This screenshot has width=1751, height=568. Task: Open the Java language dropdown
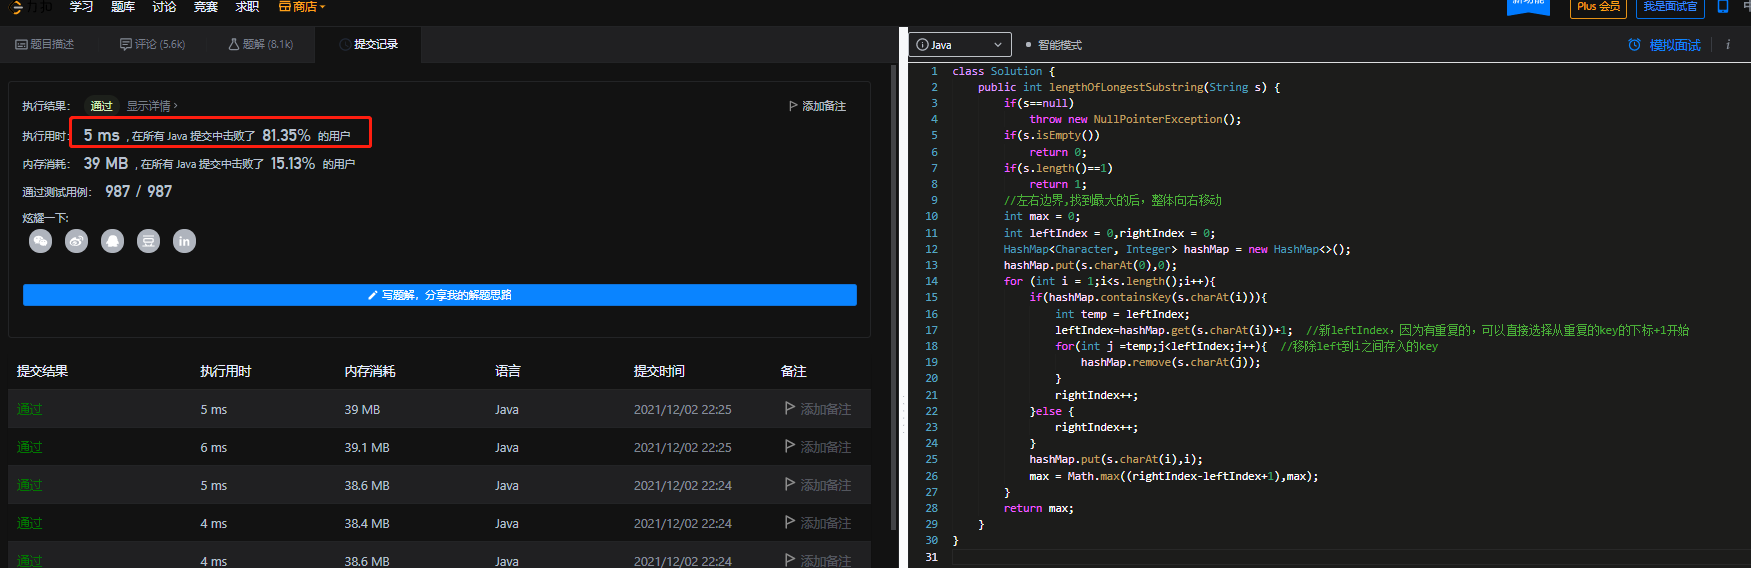point(960,45)
